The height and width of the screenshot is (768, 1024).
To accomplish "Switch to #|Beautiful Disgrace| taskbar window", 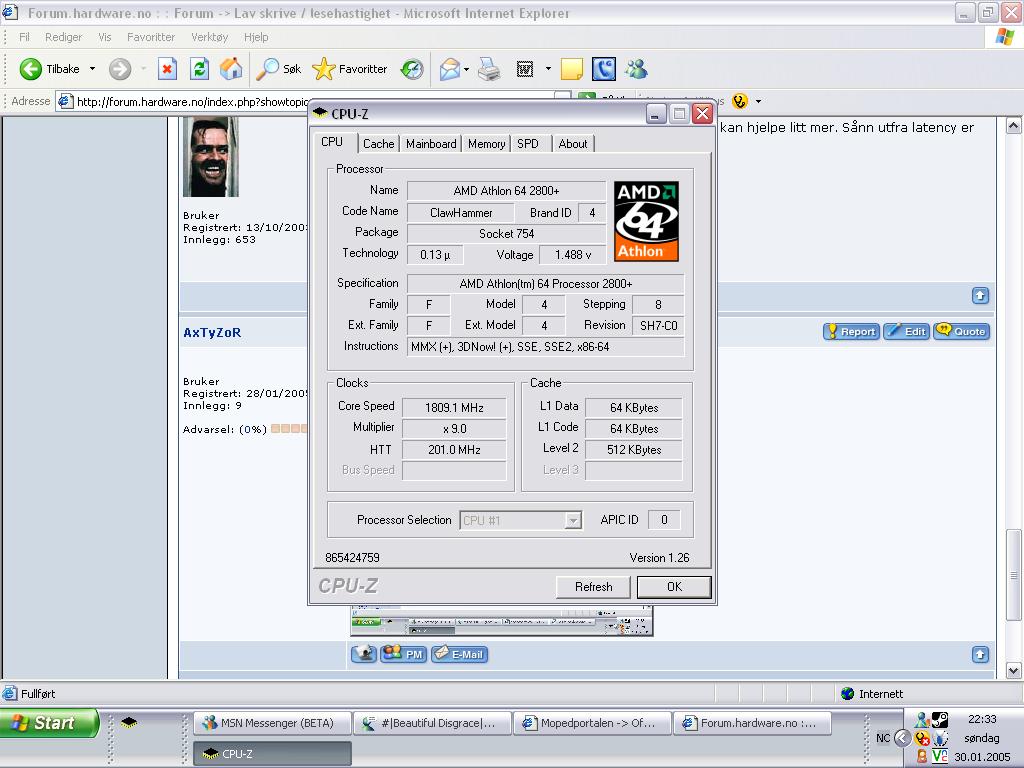I will pos(432,723).
